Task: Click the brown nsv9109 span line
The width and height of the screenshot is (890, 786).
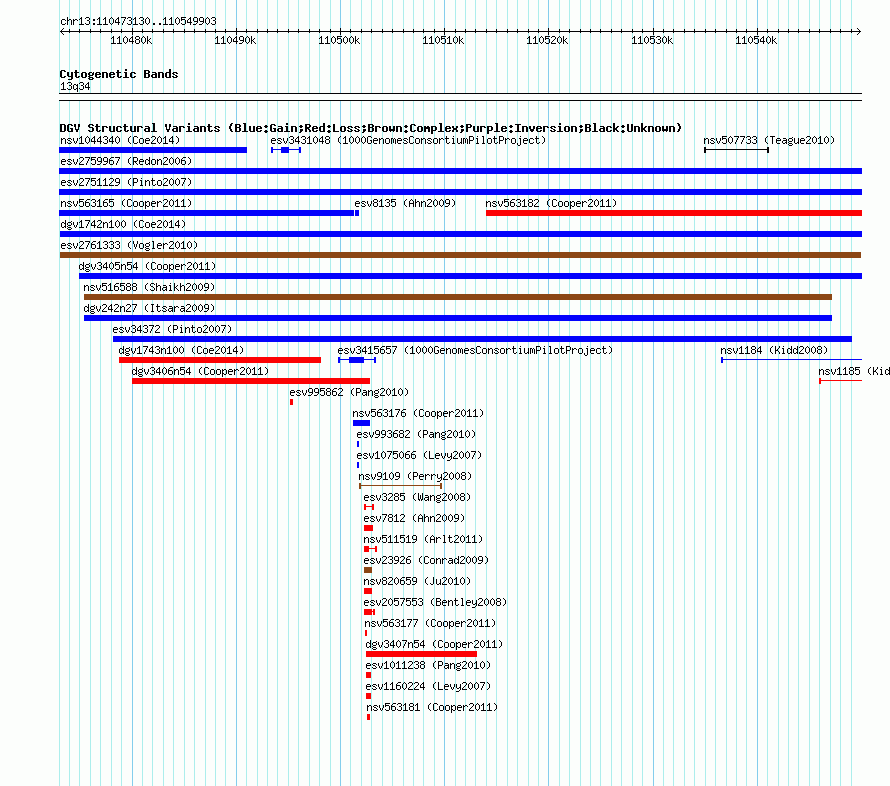Action: [401, 486]
